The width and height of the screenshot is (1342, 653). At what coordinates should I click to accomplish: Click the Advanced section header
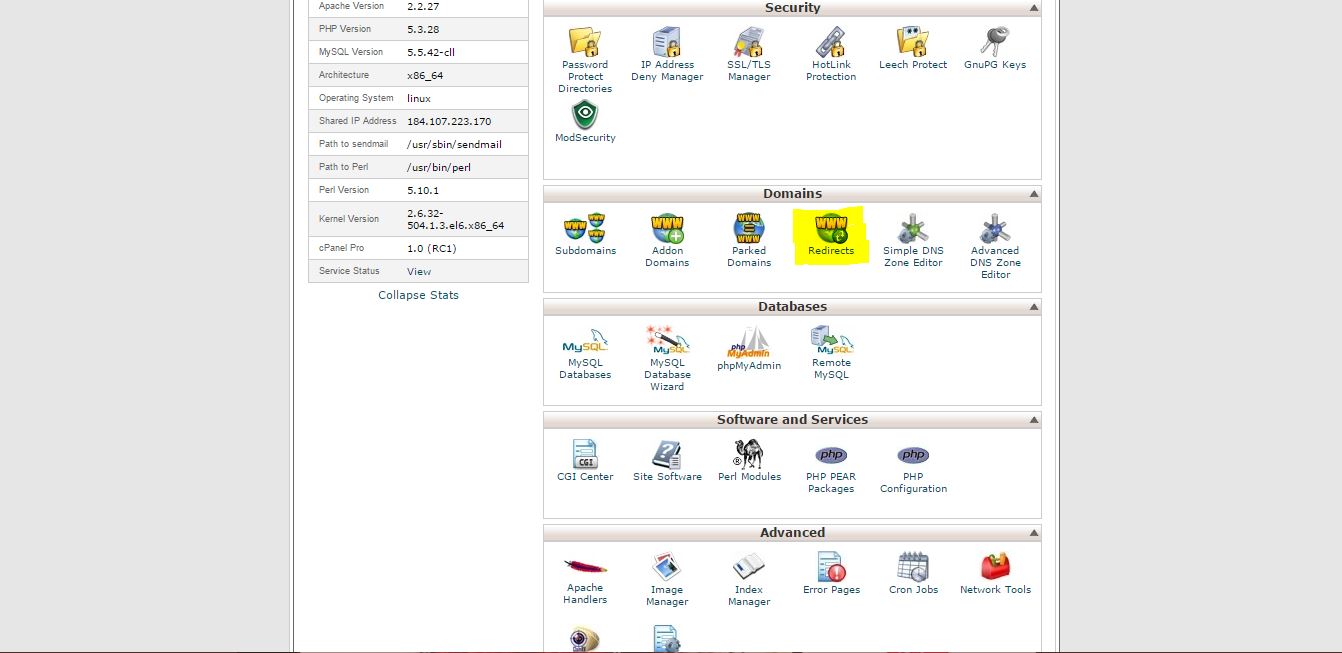[x=792, y=533]
